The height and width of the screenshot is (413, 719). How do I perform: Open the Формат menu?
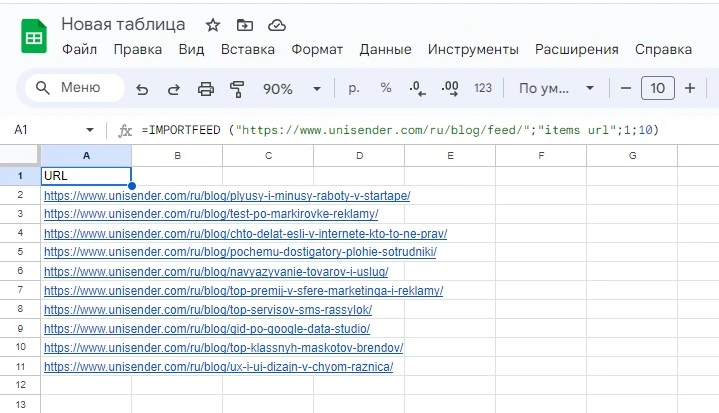coord(317,50)
